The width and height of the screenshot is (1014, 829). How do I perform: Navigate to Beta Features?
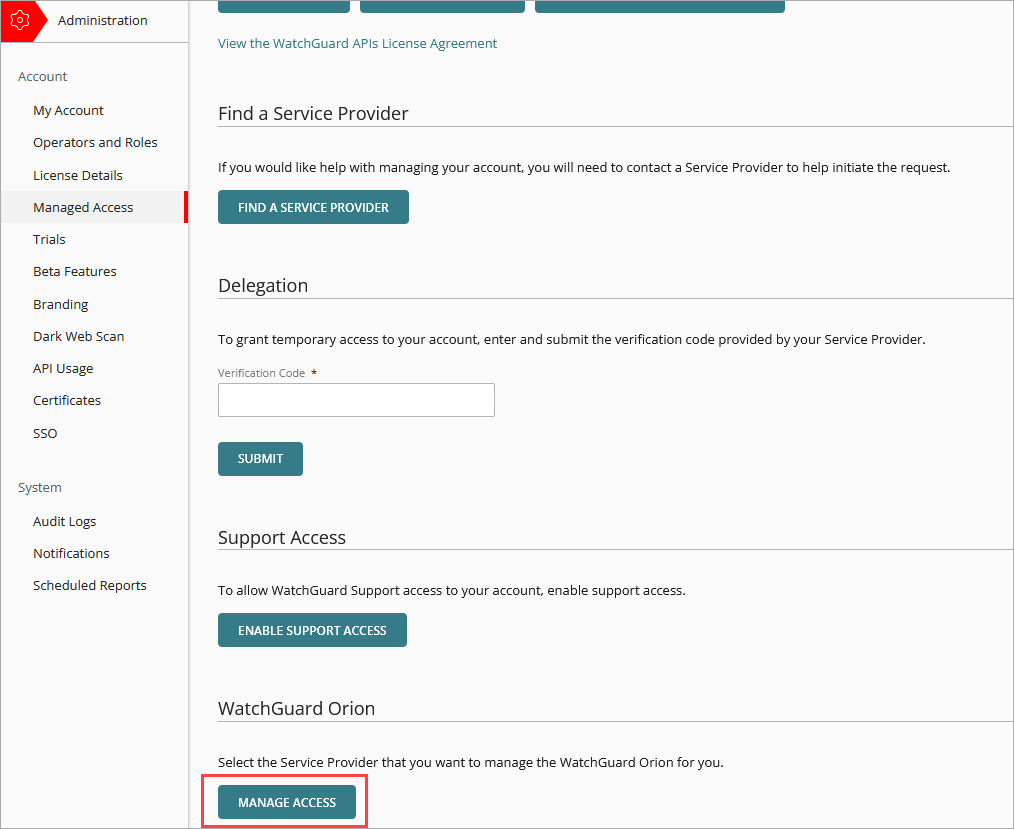75,271
